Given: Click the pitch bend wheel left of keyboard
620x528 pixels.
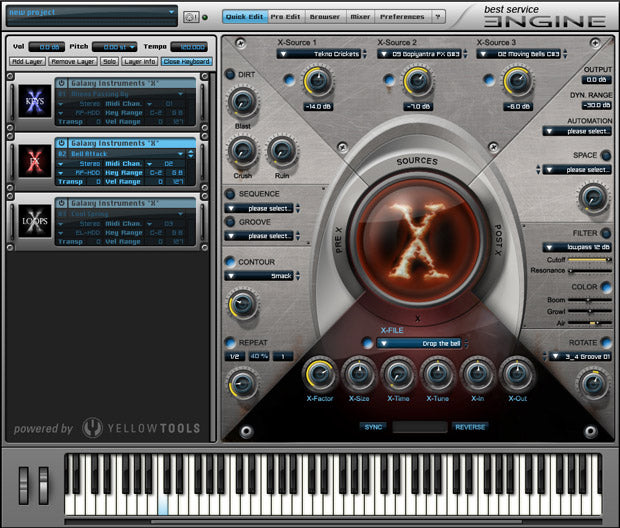Looking at the screenshot, I should (24, 485).
